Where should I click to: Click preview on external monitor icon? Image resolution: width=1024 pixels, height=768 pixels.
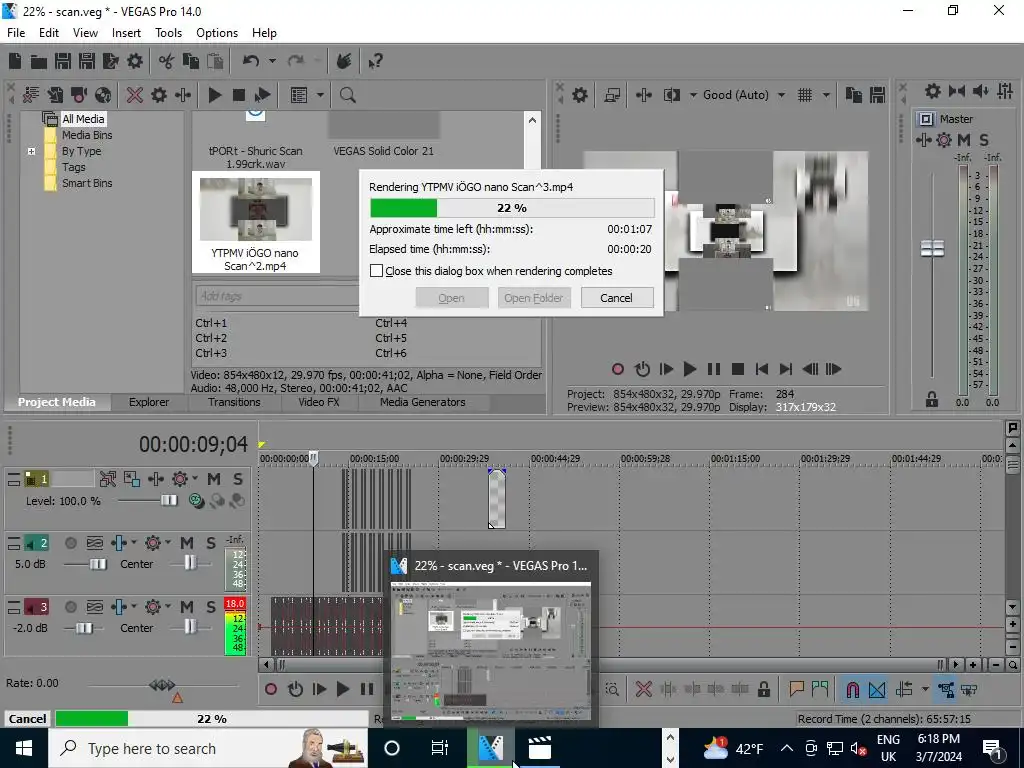coord(612,95)
